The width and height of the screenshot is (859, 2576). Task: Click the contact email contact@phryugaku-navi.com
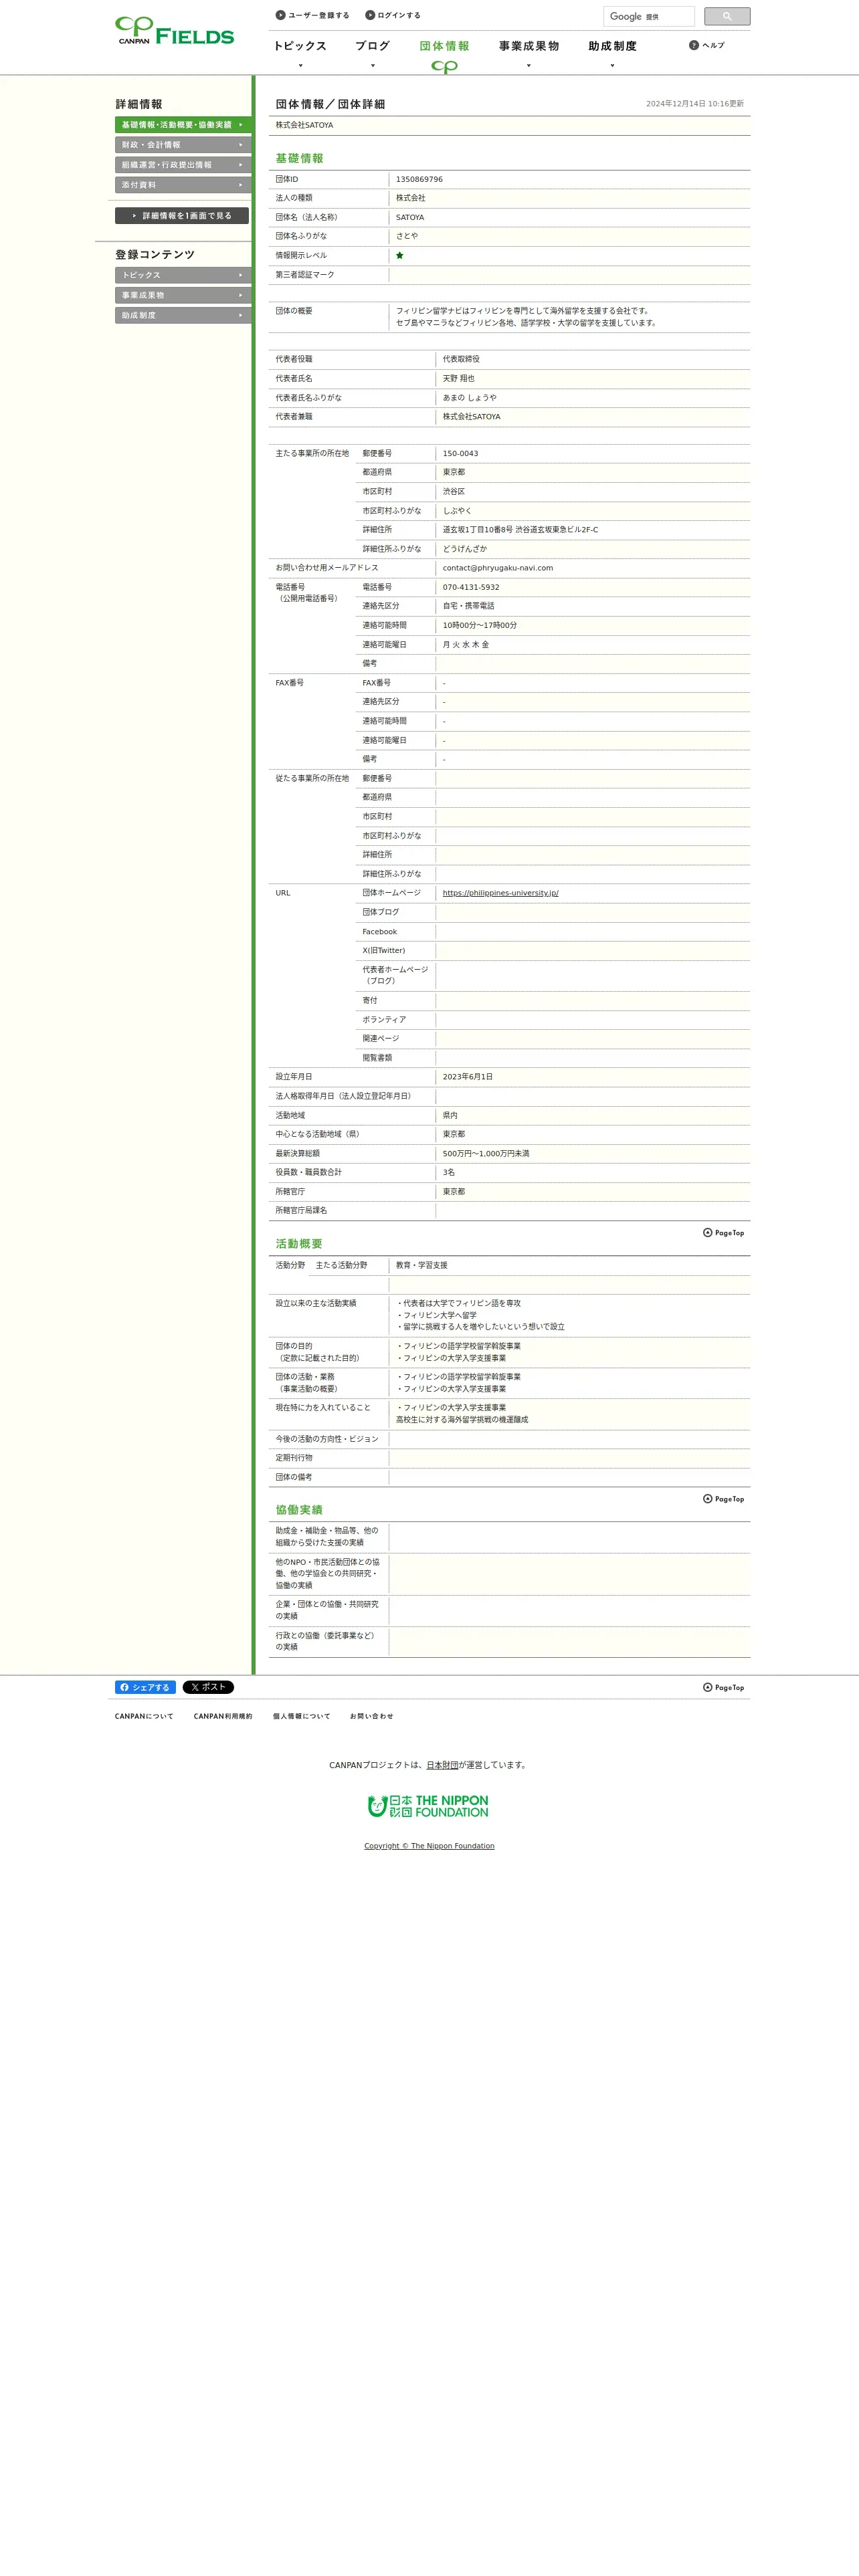tap(498, 568)
